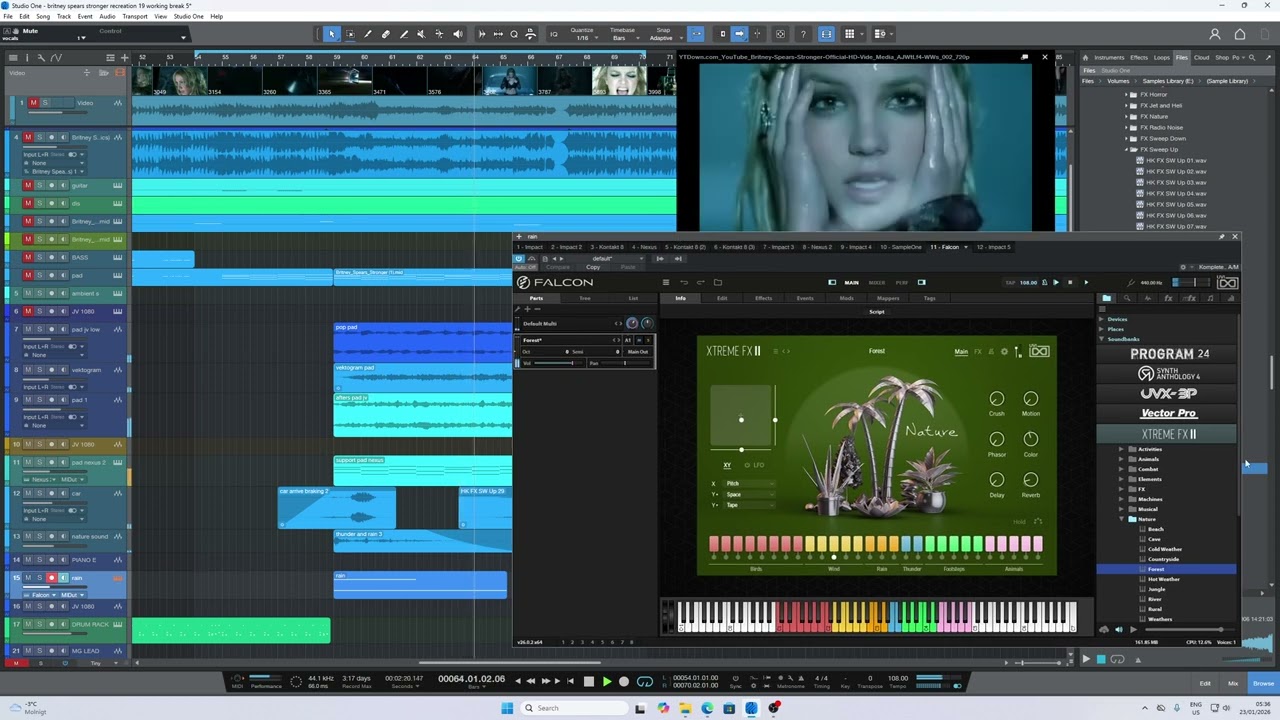This screenshot has height=720, width=1280.
Task: Open the Transport menu
Action: tap(134, 16)
